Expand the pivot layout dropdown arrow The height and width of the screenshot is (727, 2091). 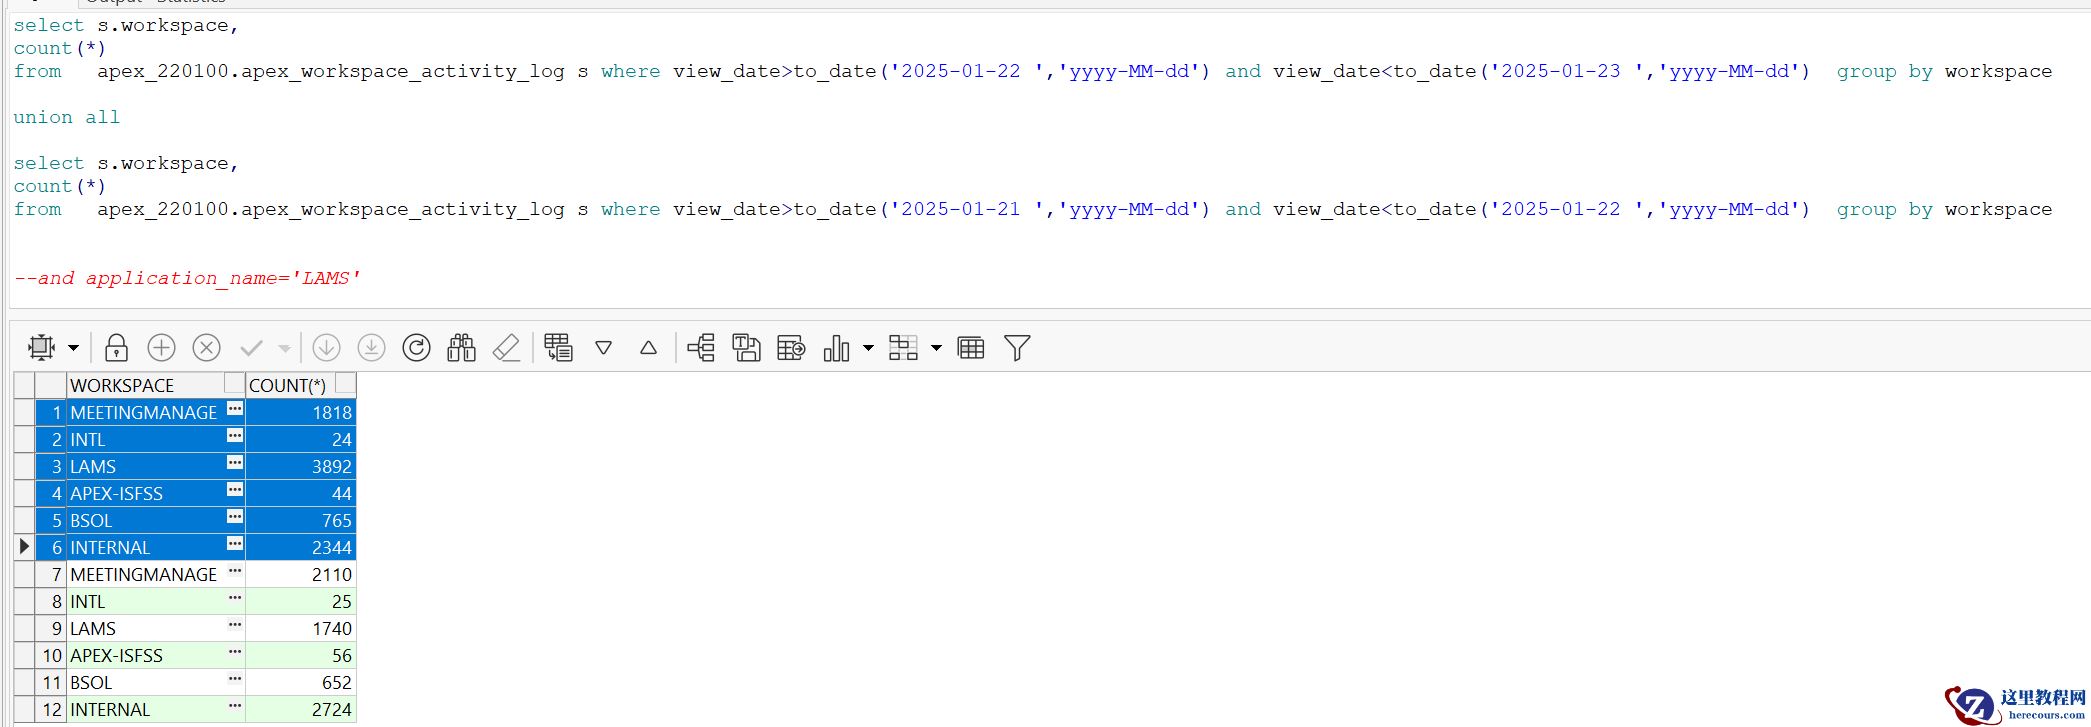pyautogui.click(x=936, y=348)
